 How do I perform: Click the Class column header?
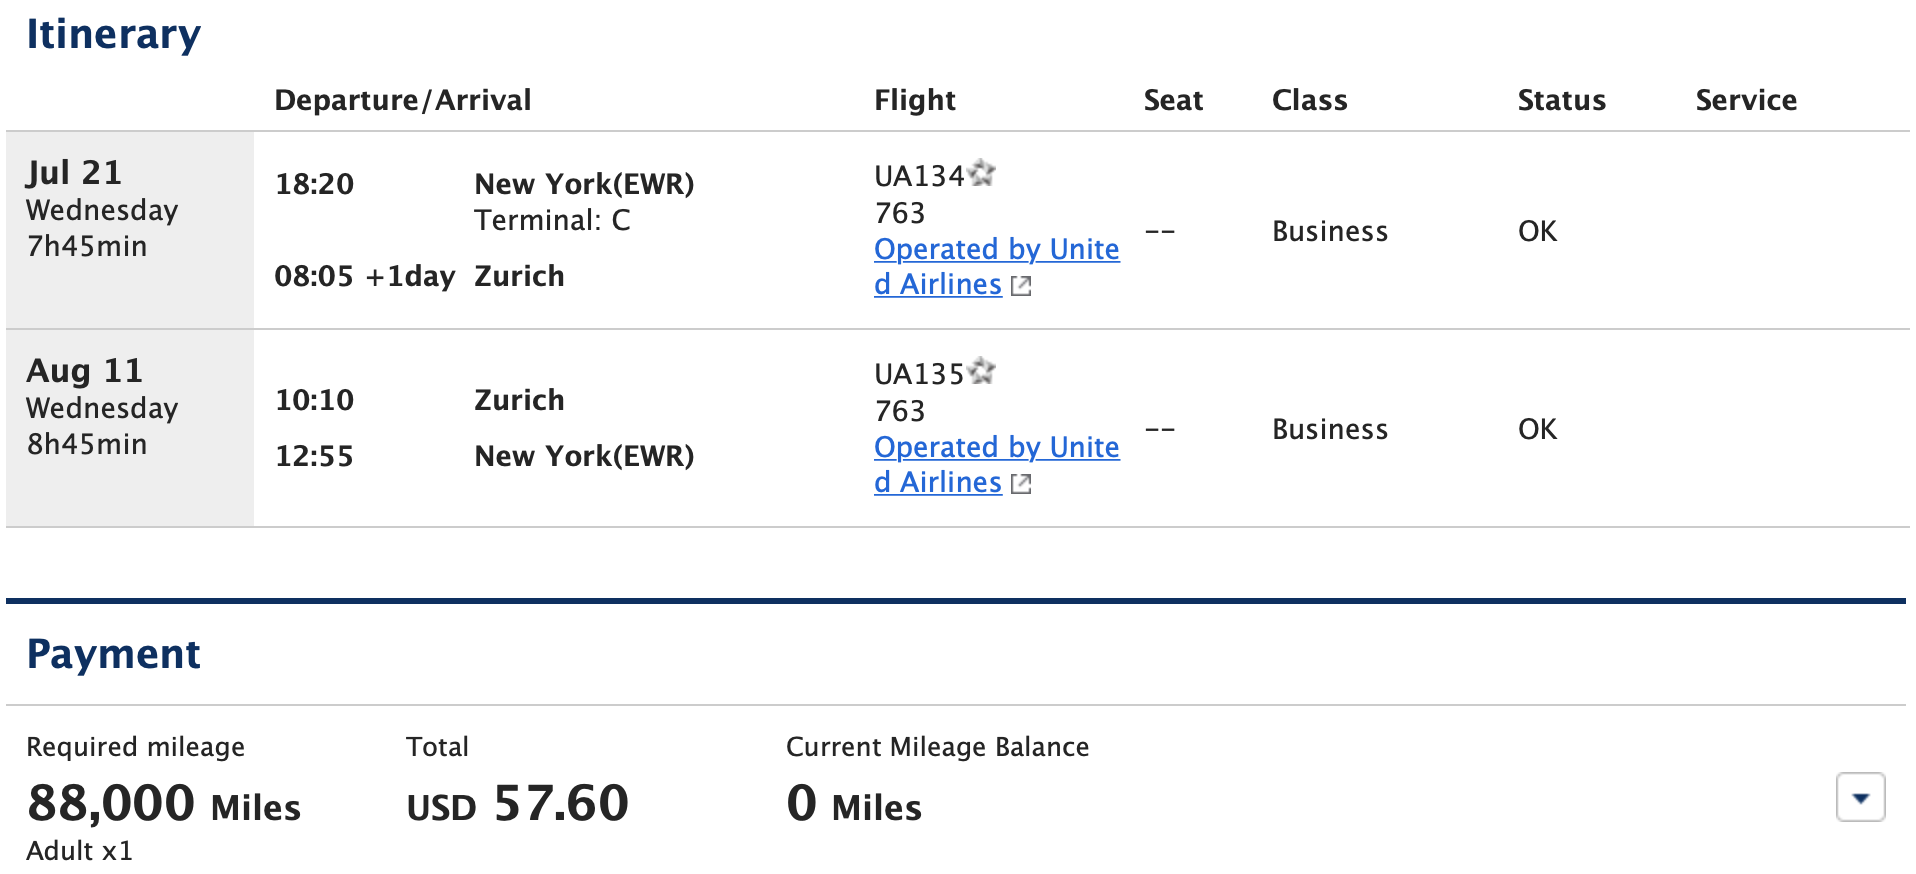[x=1309, y=99]
